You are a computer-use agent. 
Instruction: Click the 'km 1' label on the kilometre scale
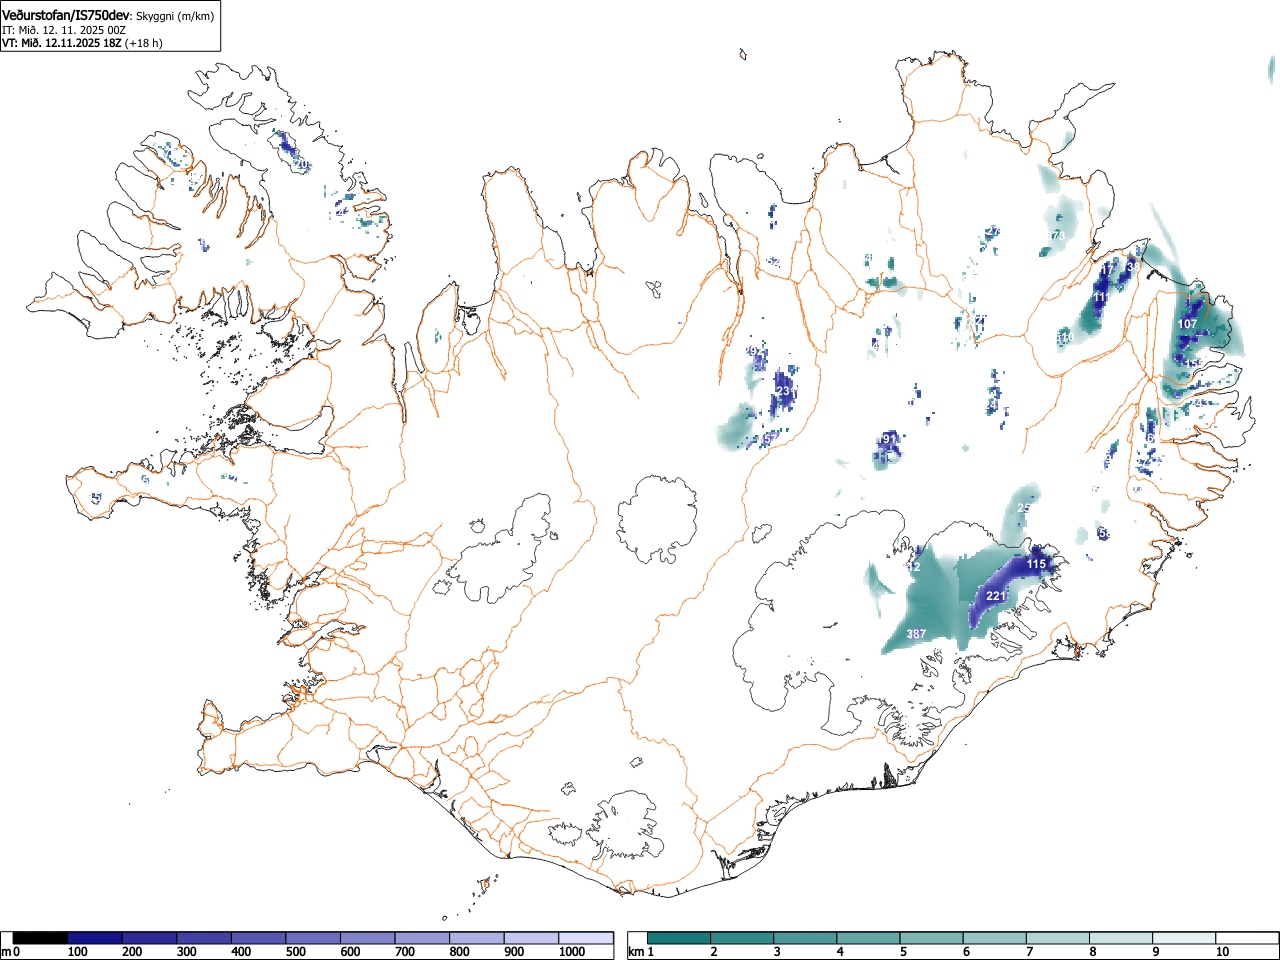[641, 952]
